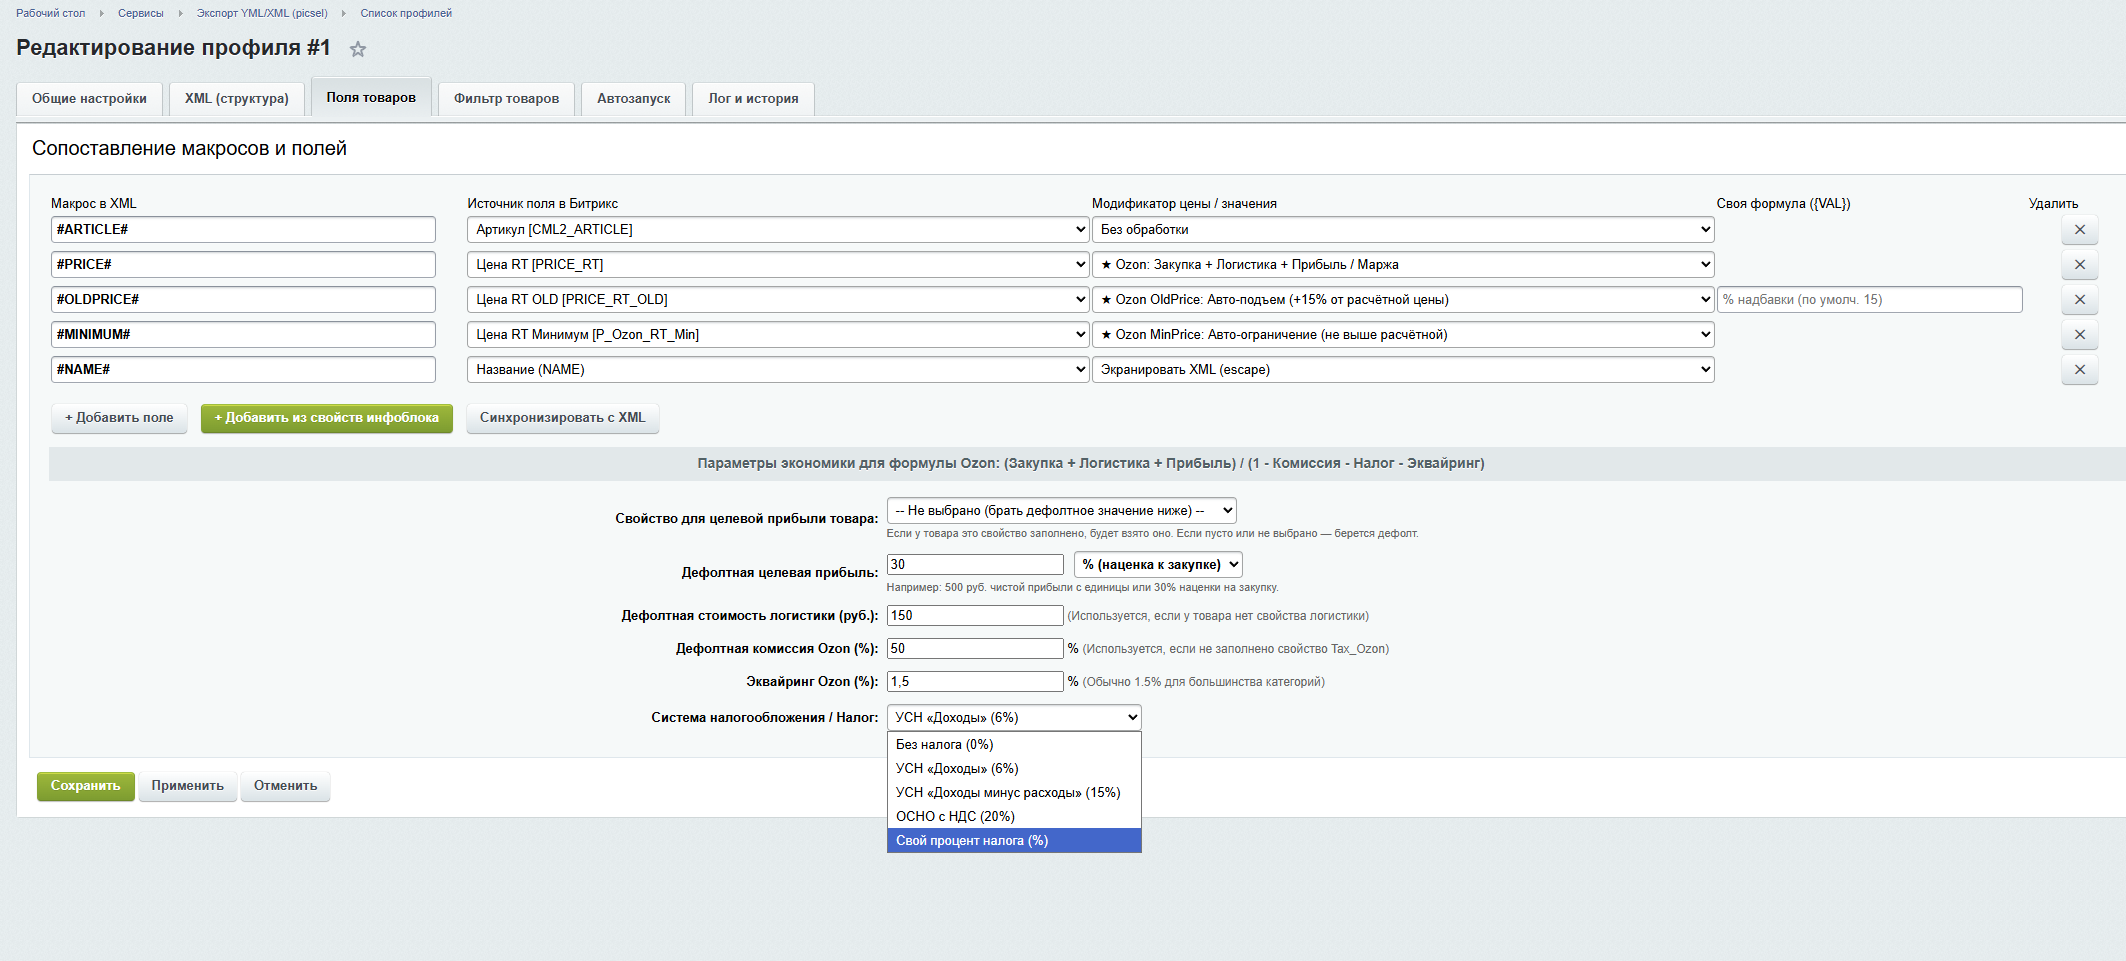2126x961 pixels.
Task: Click the Применить button
Action: tap(188, 786)
